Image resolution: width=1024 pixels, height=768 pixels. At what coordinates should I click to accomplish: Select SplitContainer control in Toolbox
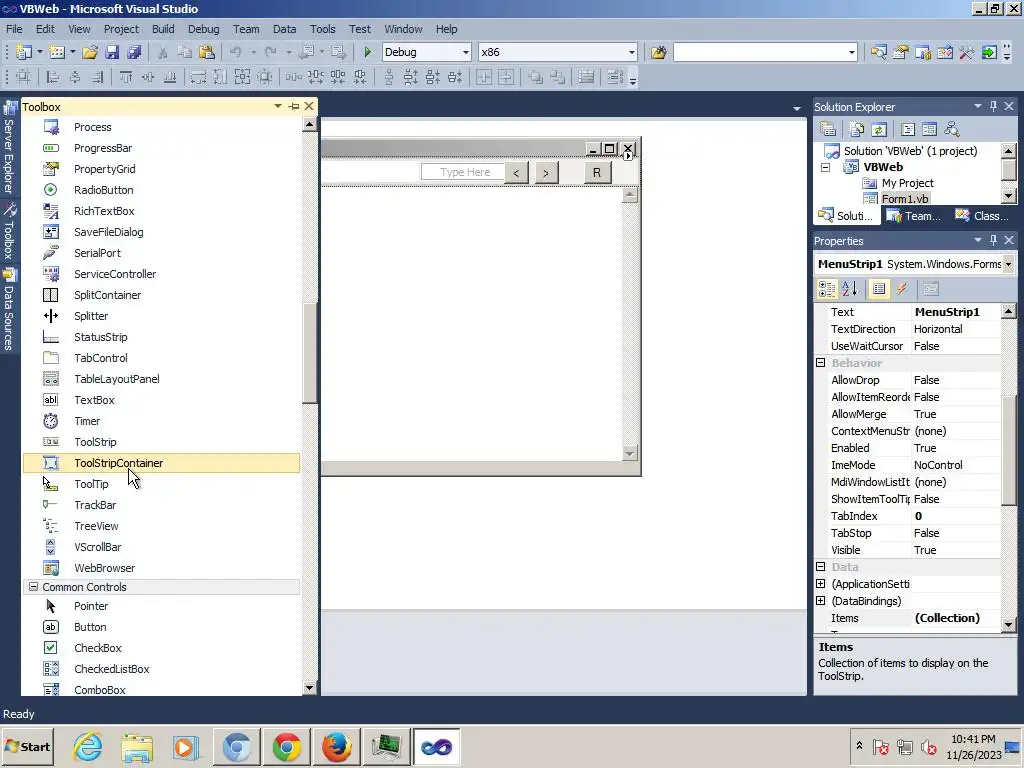tap(161, 295)
